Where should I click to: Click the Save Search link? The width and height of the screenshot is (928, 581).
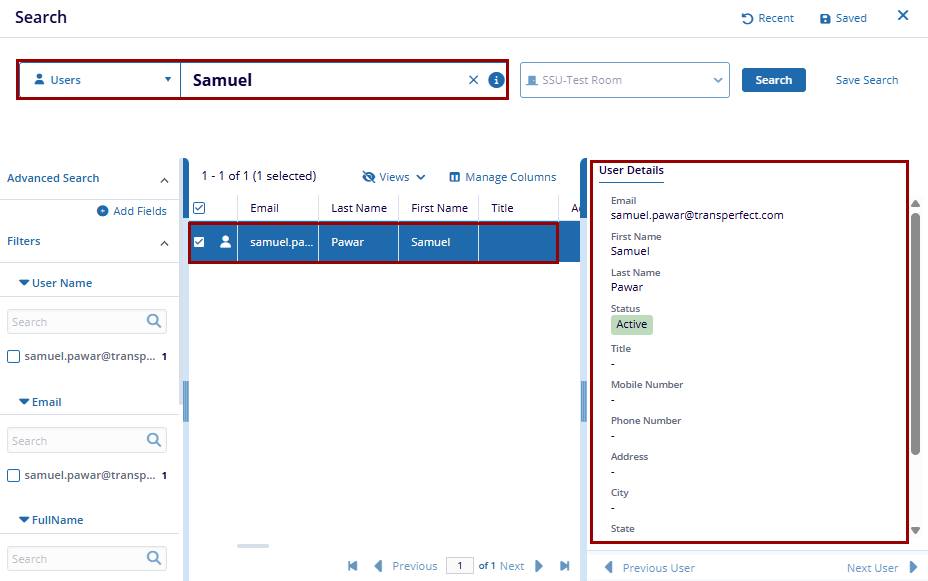click(x=866, y=80)
